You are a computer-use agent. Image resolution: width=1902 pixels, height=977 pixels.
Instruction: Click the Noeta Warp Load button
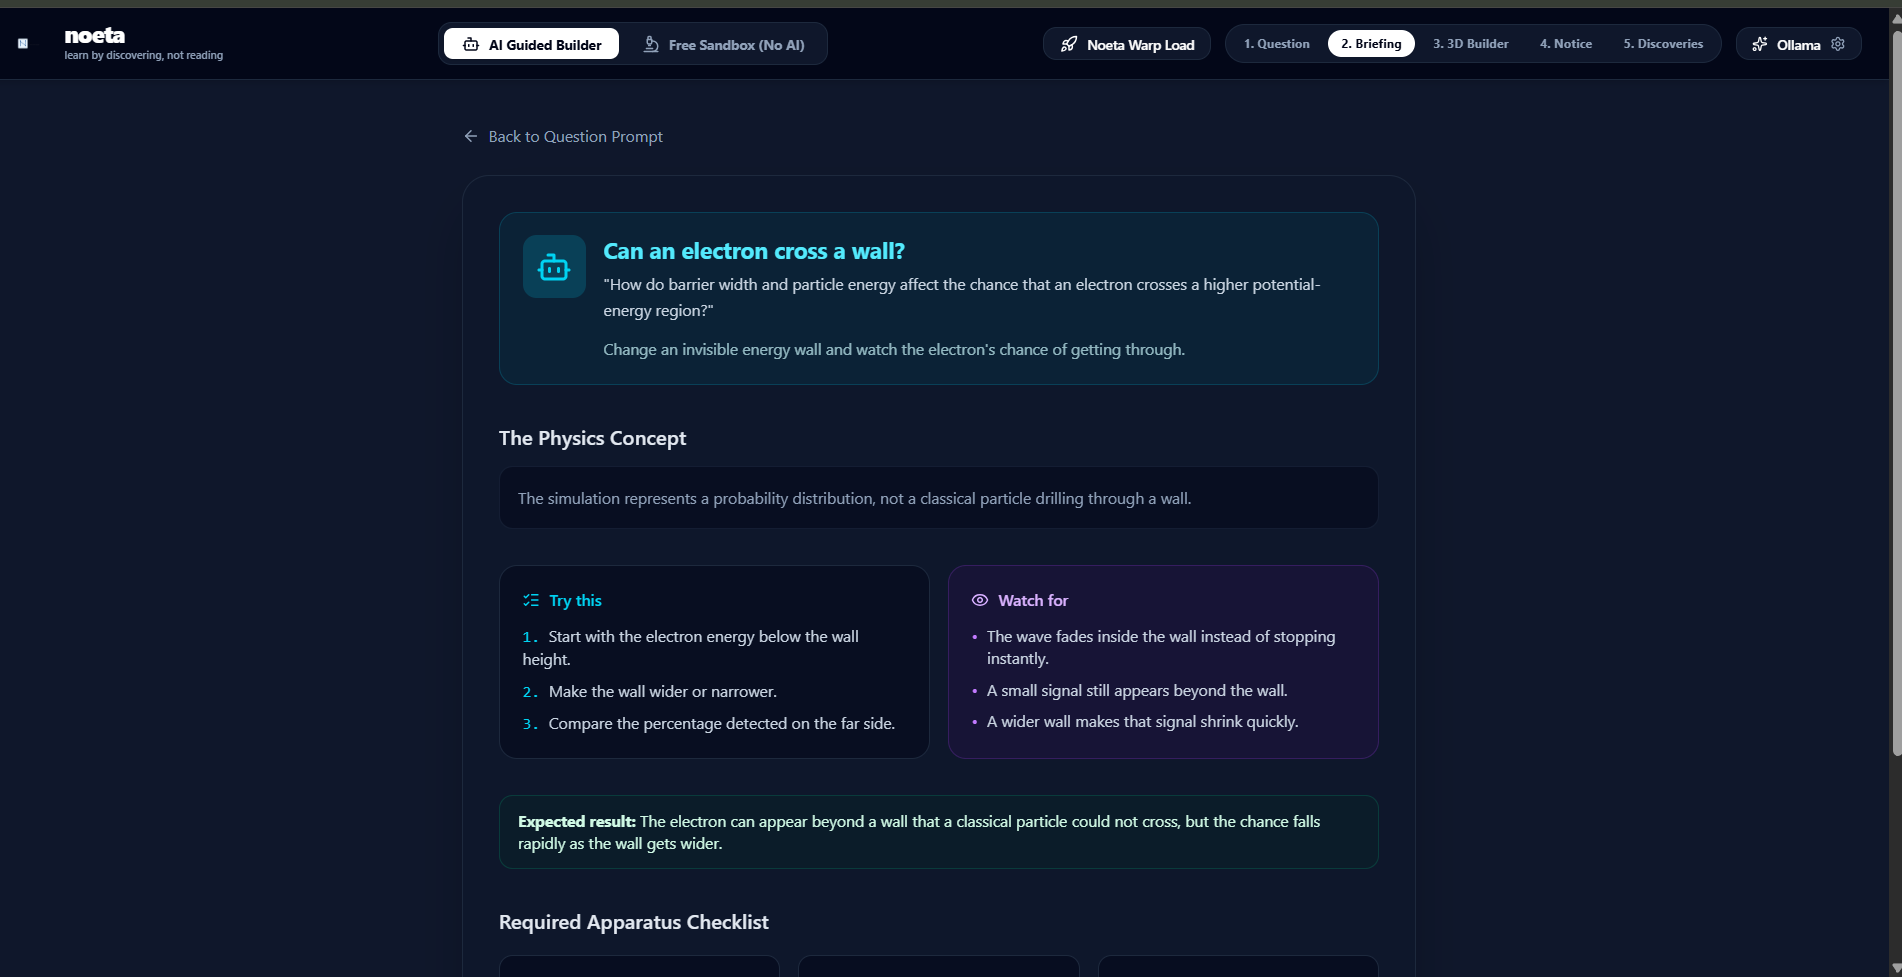[x=1127, y=45]
